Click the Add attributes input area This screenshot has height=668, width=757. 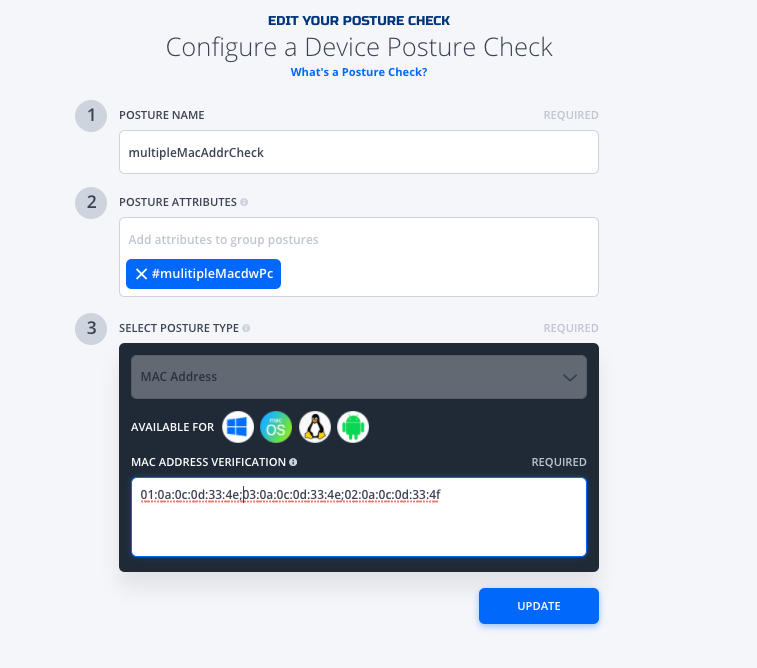pos(359,239)
